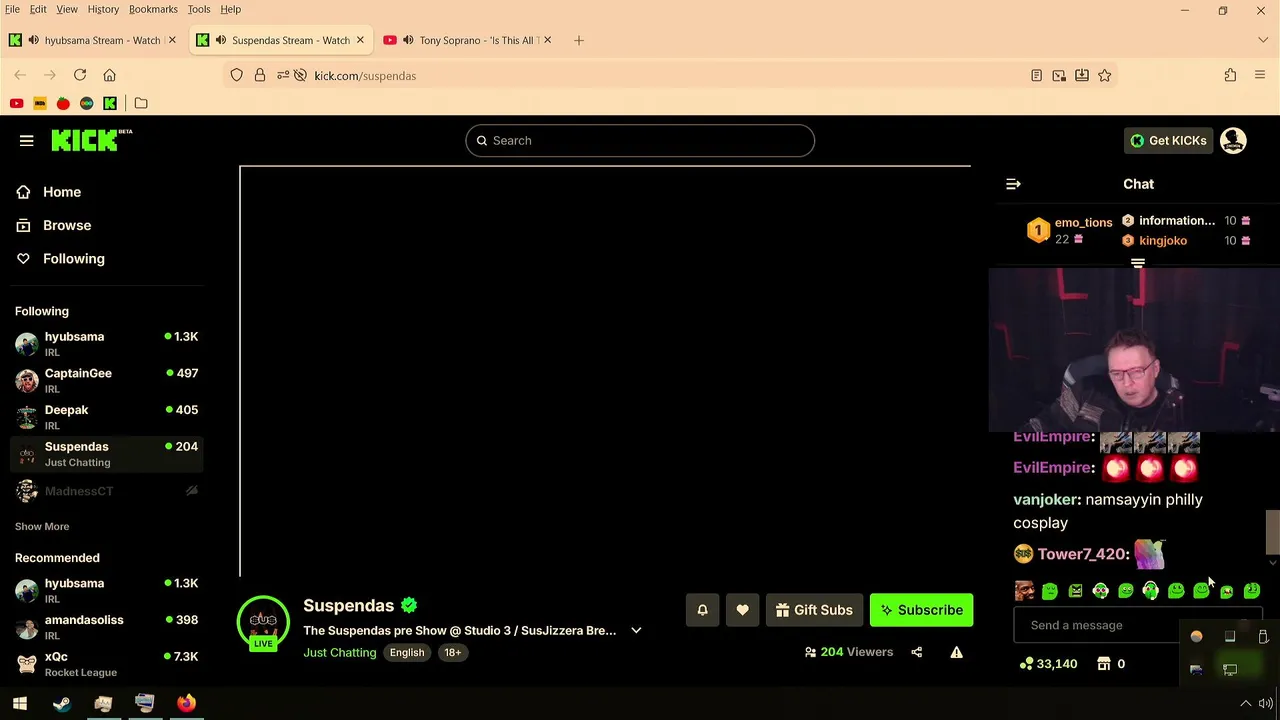Open the Following page link

(73, 258)
